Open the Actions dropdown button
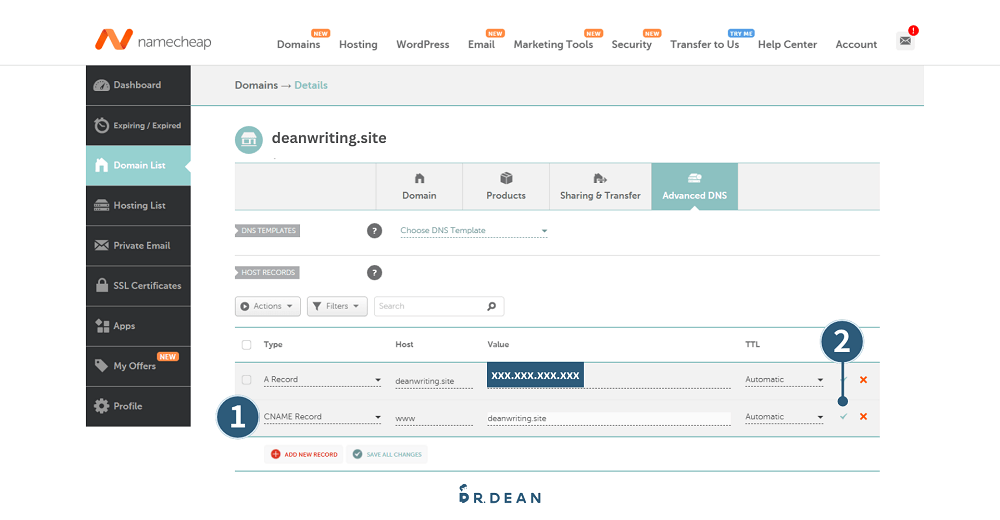 [268, 306]
